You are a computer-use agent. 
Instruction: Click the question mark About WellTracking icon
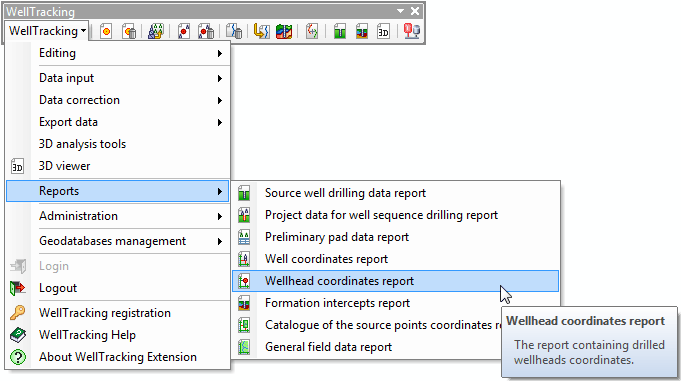(x=18, y=357)
